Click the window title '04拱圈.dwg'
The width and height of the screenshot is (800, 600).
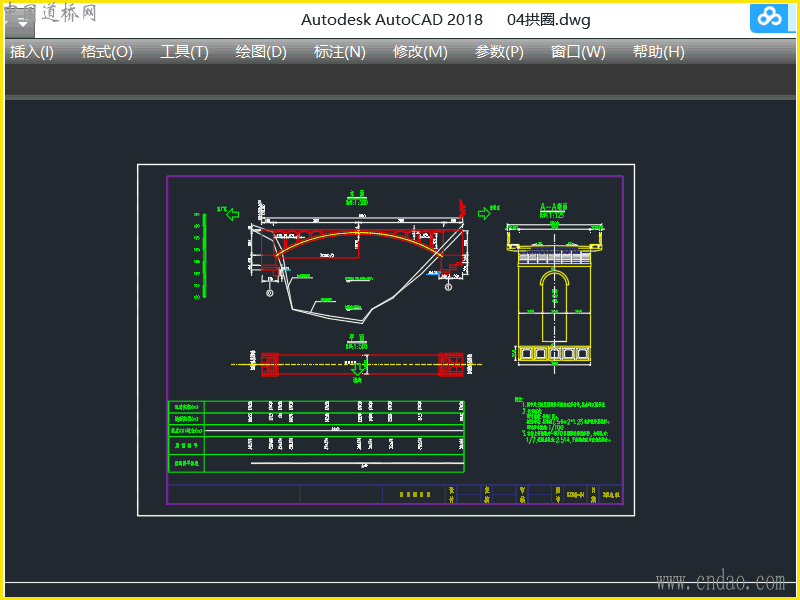click(x=548, y=20)
